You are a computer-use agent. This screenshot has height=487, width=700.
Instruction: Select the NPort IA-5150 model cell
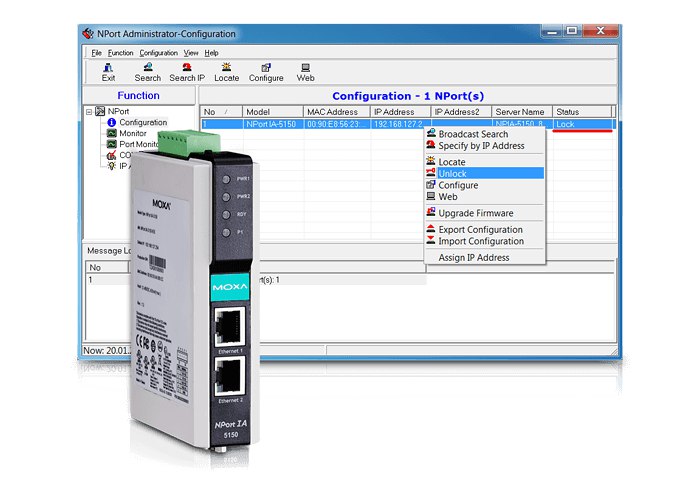point(273,124)
